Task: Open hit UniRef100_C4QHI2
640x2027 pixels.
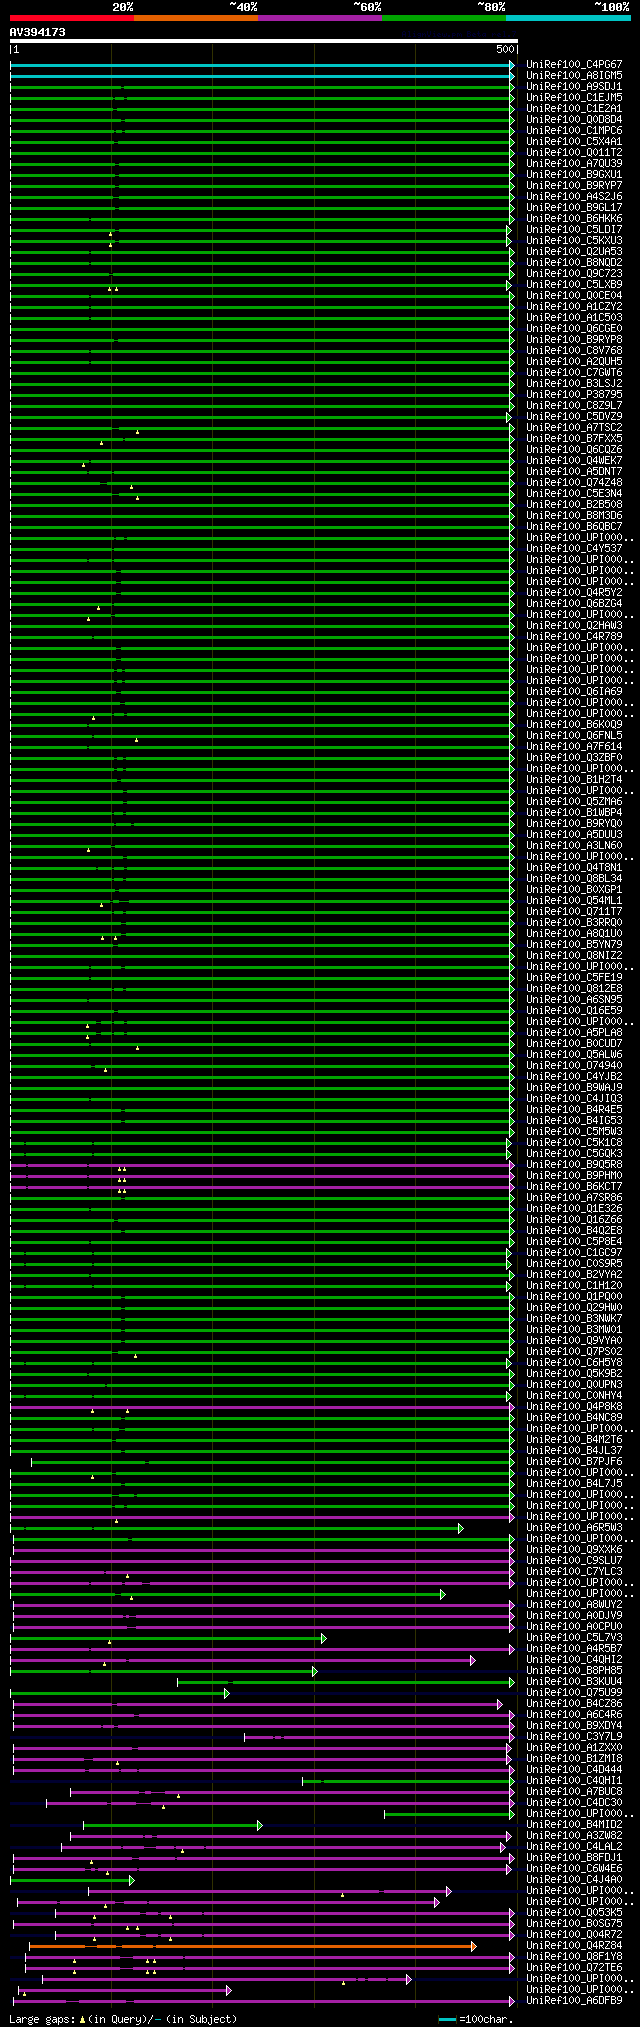Action: (x=574, y=1660)
